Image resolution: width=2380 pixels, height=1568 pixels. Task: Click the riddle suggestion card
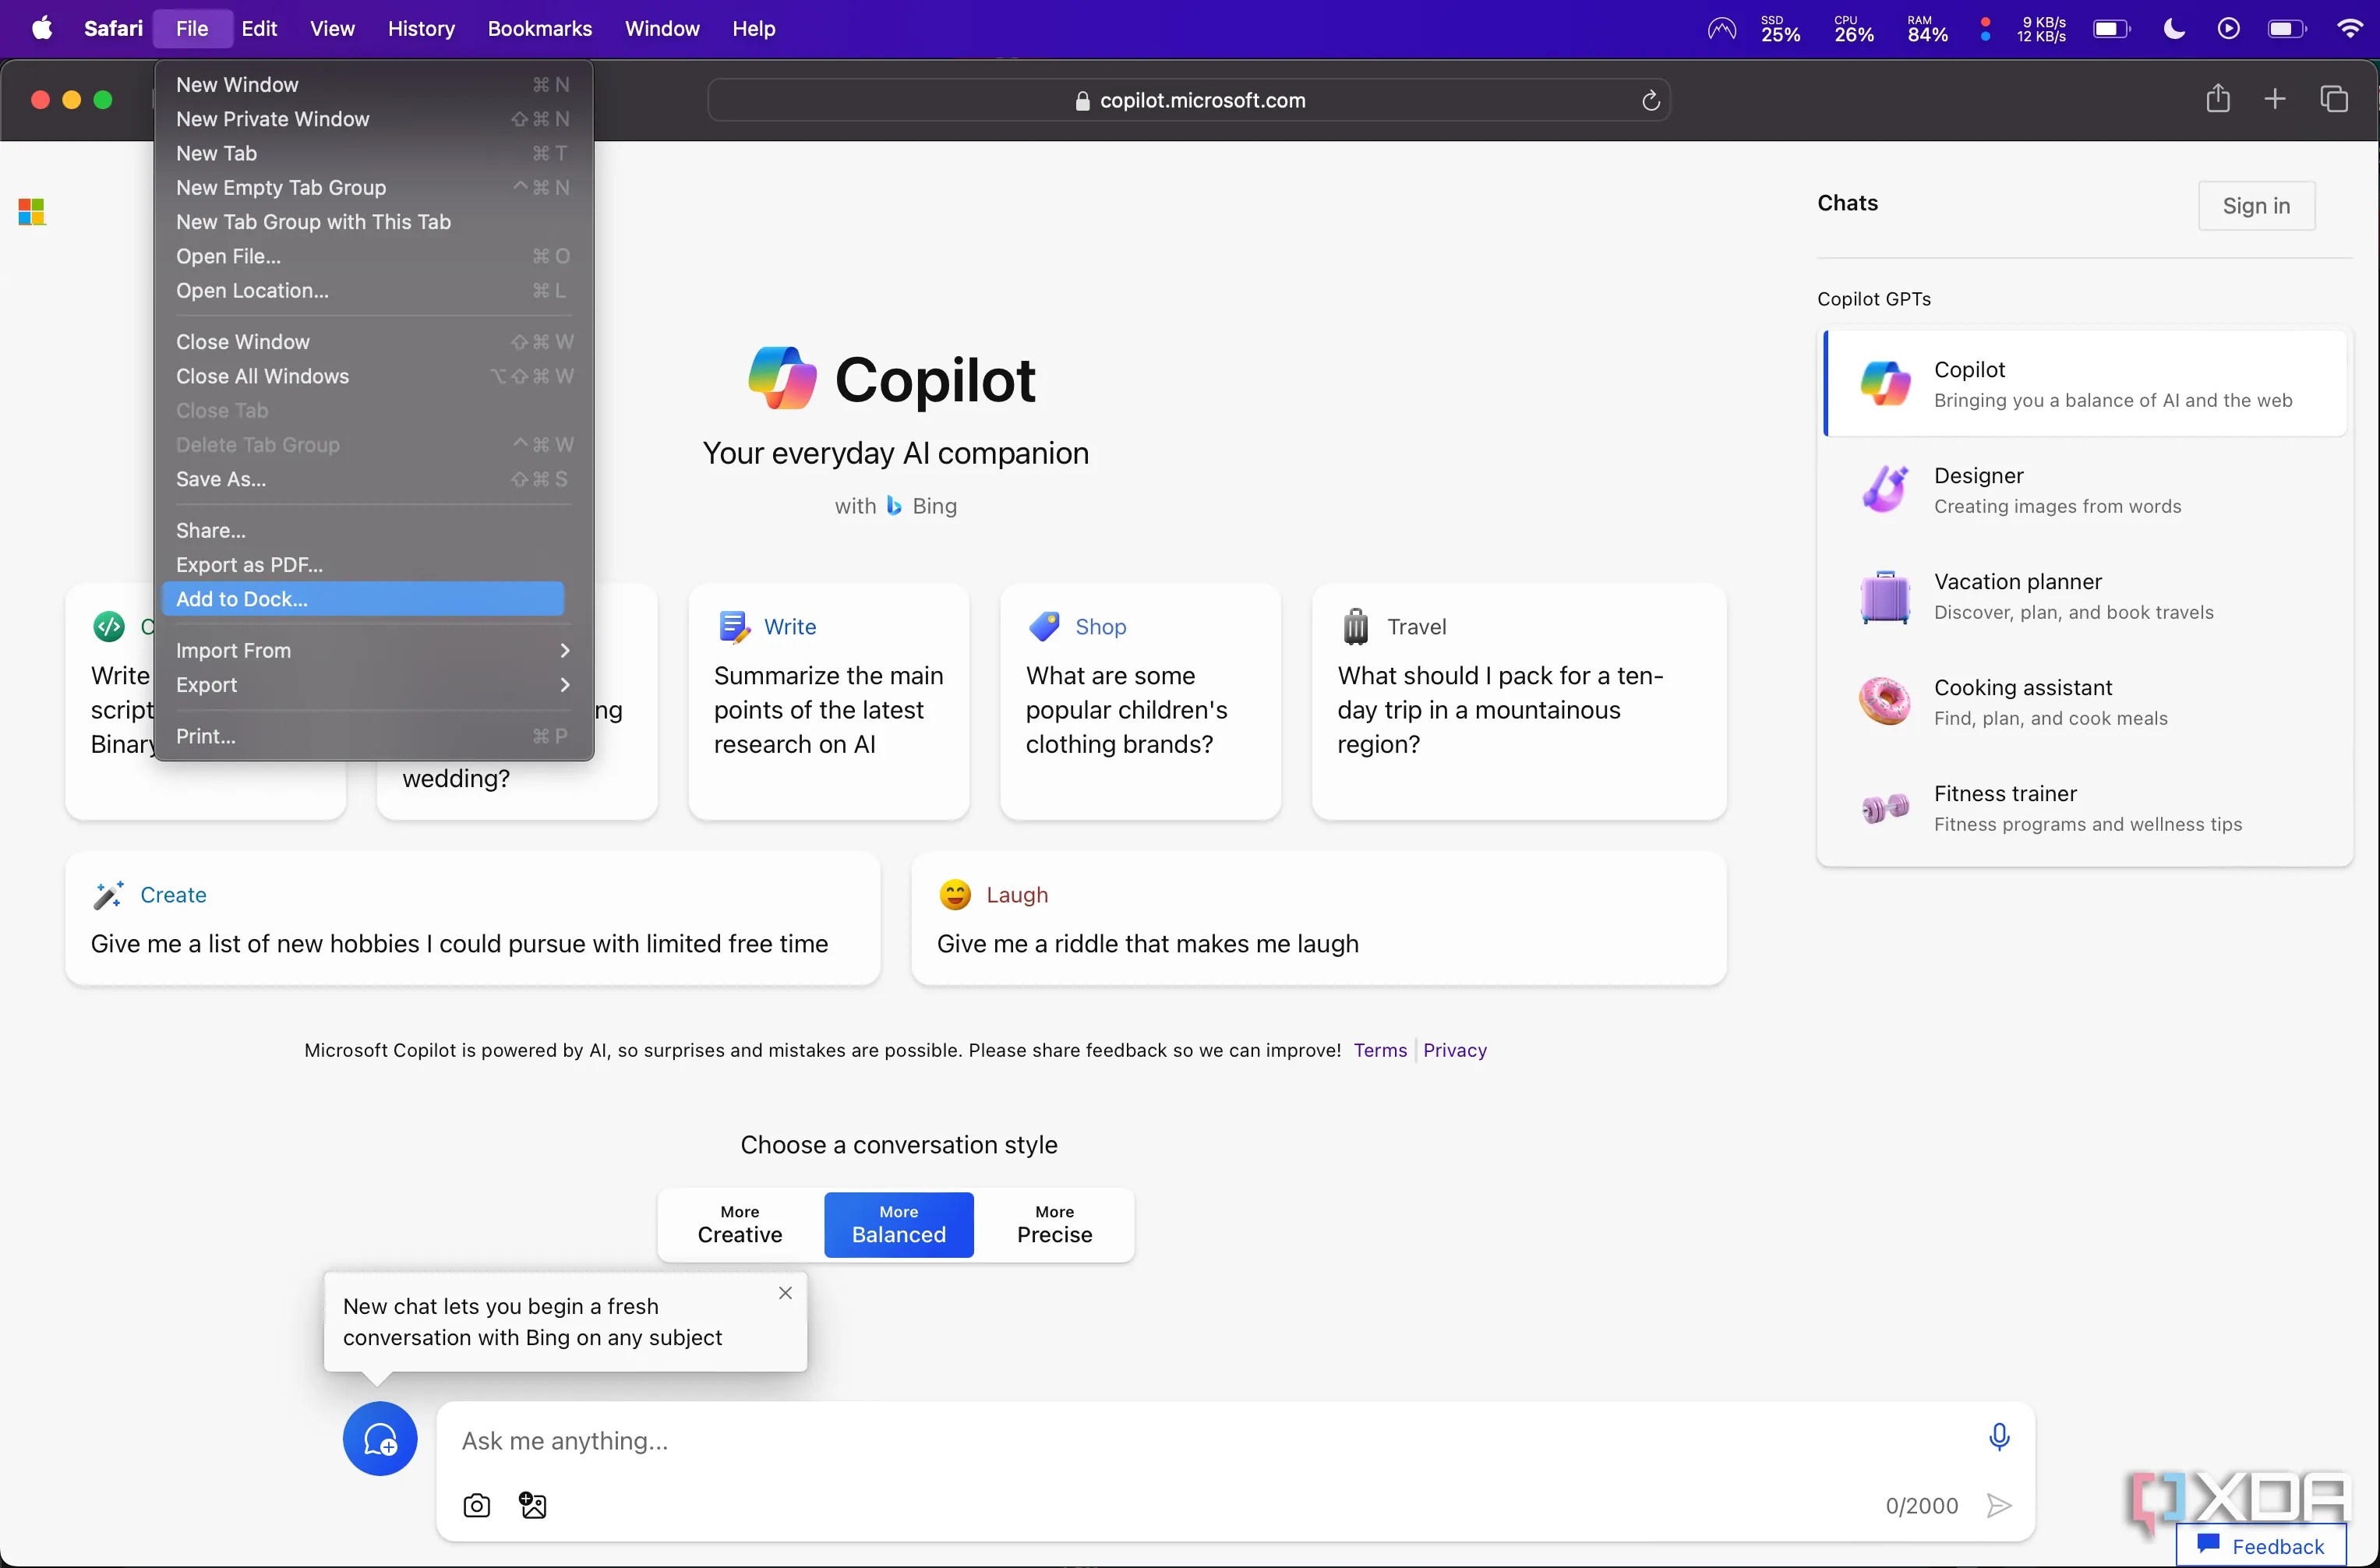point(1319,918)
